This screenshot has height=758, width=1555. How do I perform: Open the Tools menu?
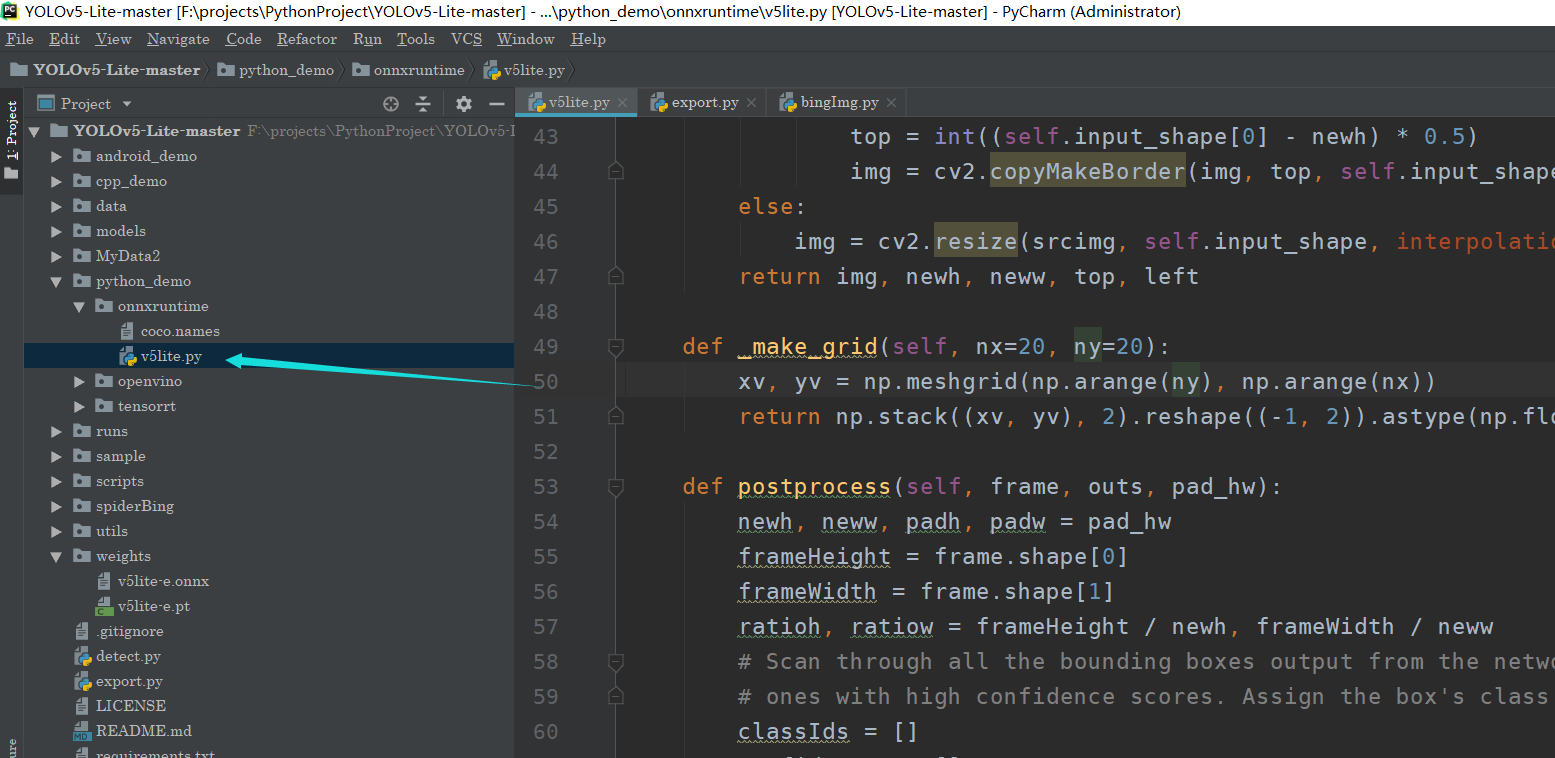click(415, 39)
